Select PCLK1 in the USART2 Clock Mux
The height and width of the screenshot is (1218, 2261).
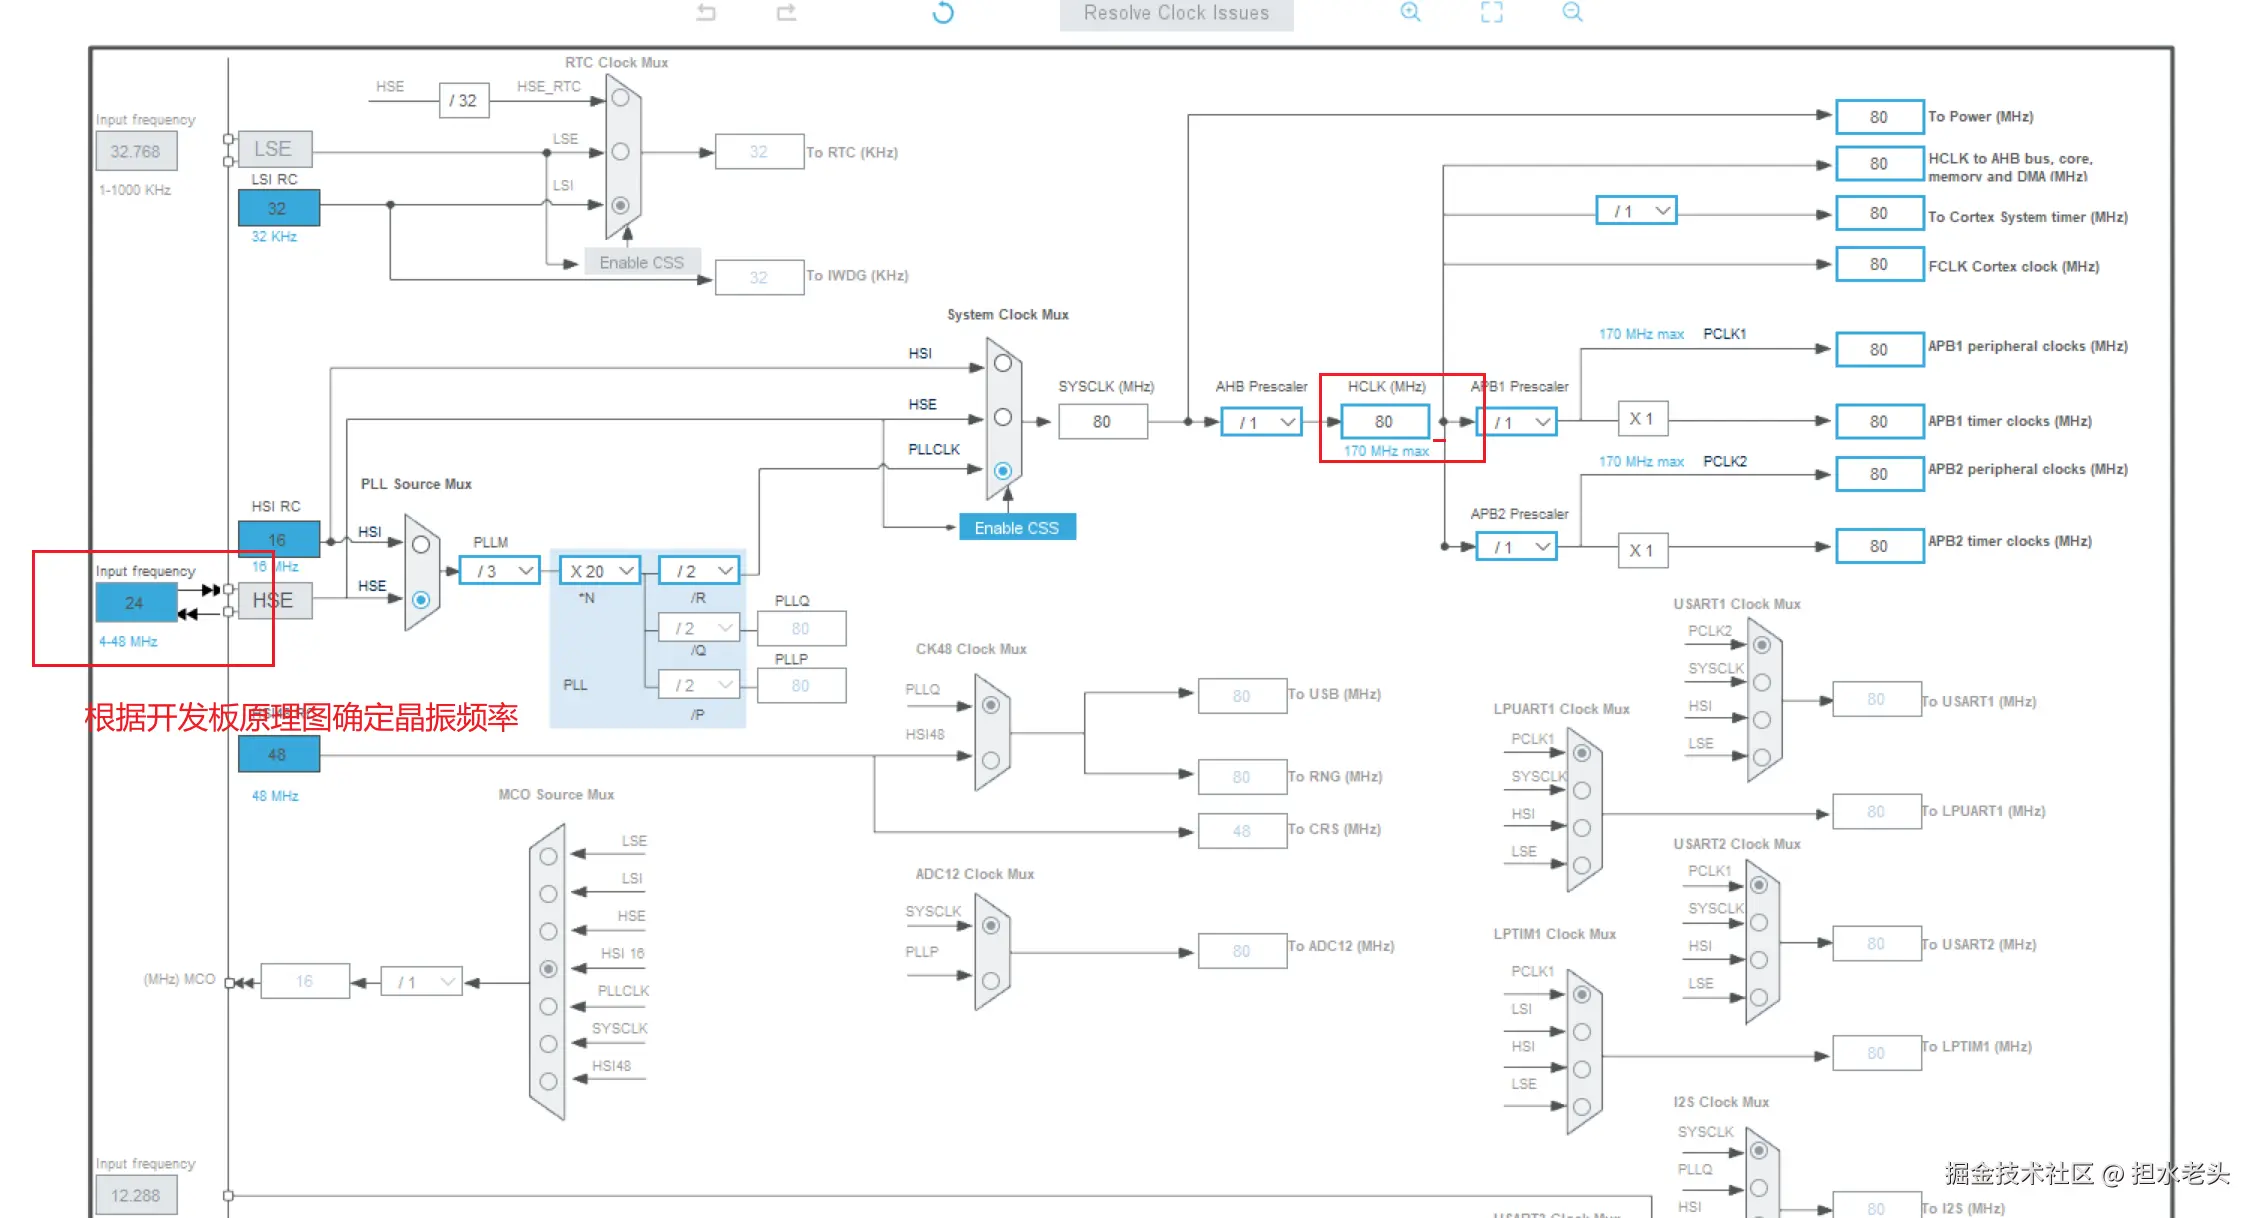(1759, 885)
